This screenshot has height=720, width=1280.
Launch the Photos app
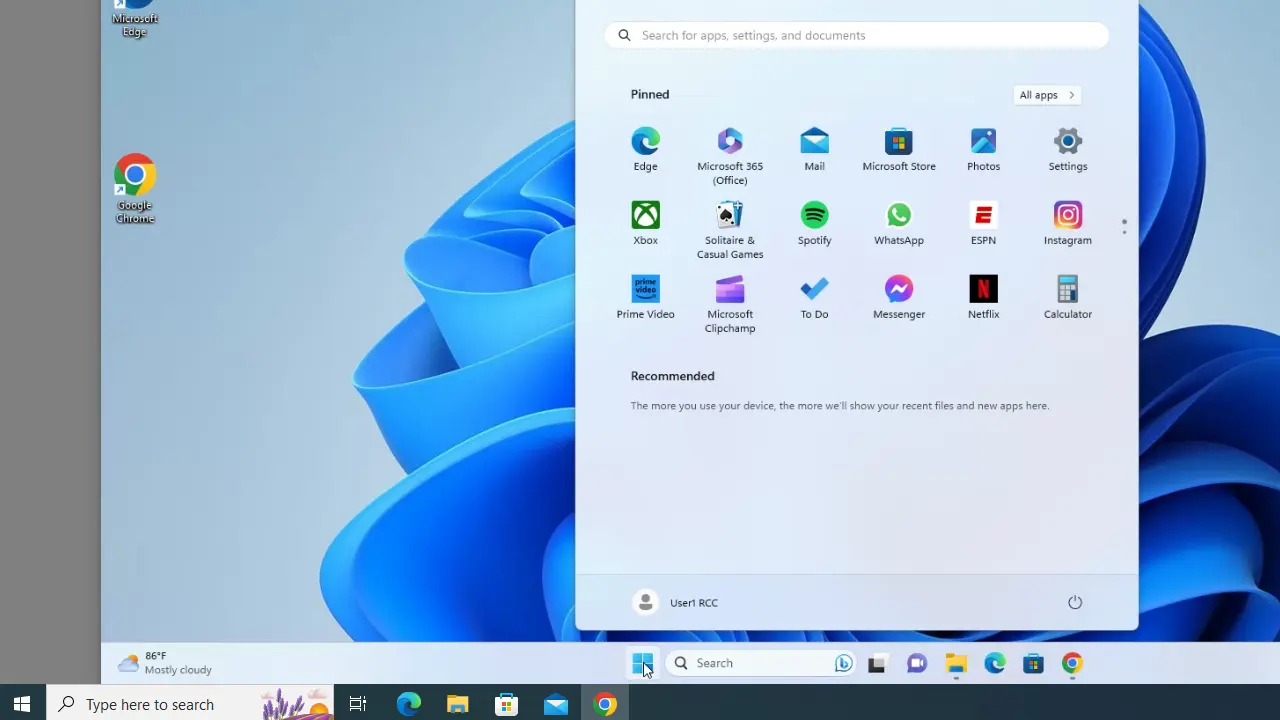point(983,150)
